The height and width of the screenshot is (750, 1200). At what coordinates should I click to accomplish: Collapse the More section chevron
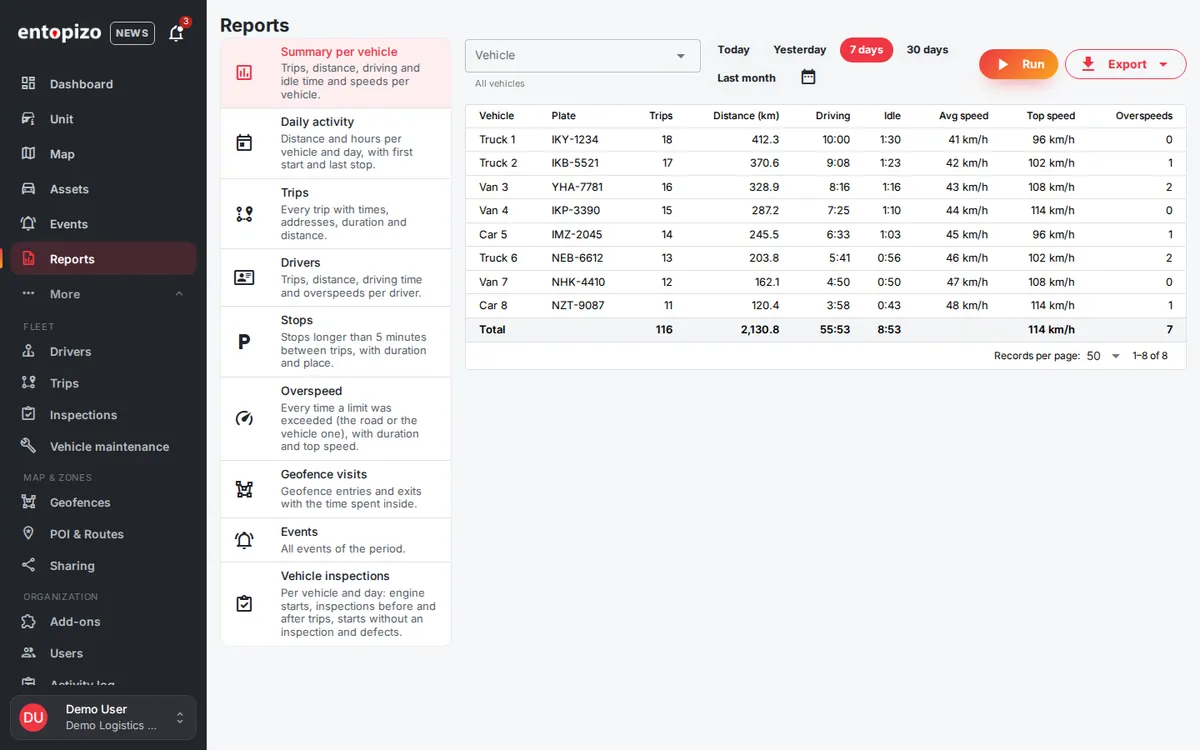(179, 294)
